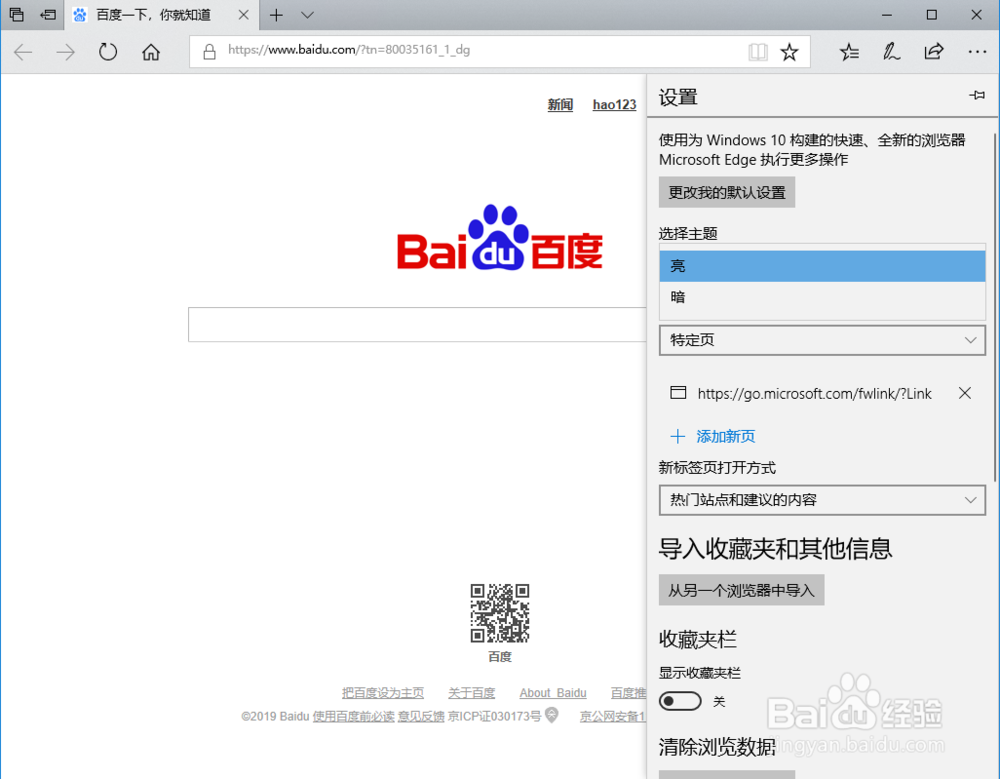The height and width of the screenshot is (779, 1000).
Task: Show tab previews chevron
Action: point(307,15)
